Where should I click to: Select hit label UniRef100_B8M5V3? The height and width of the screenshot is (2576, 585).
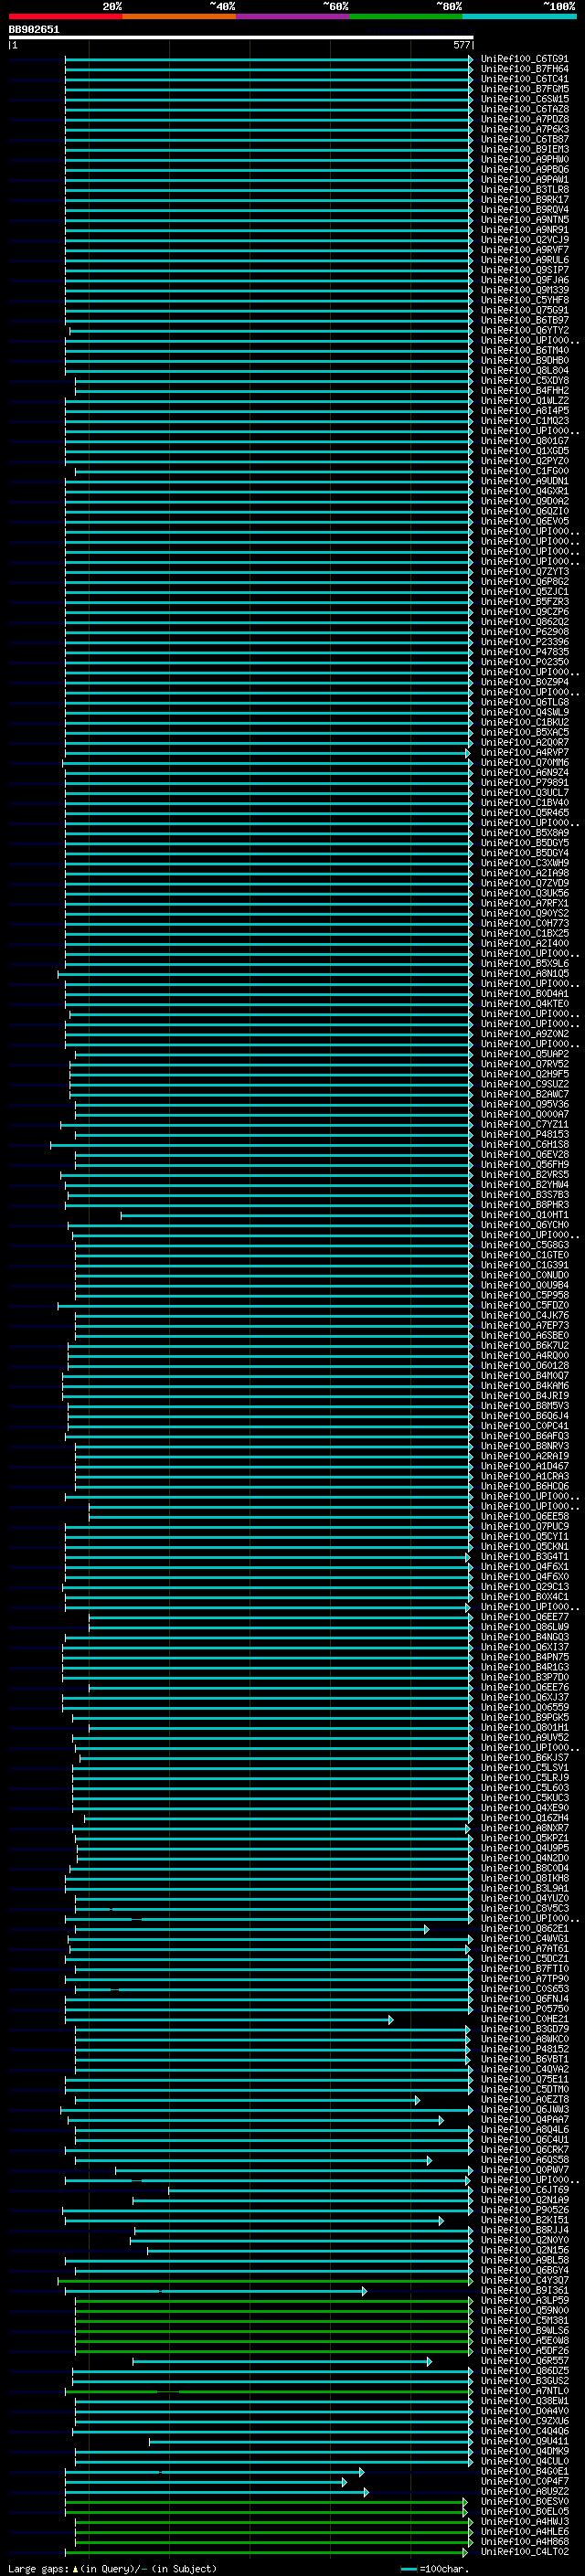click(525, 1407)
